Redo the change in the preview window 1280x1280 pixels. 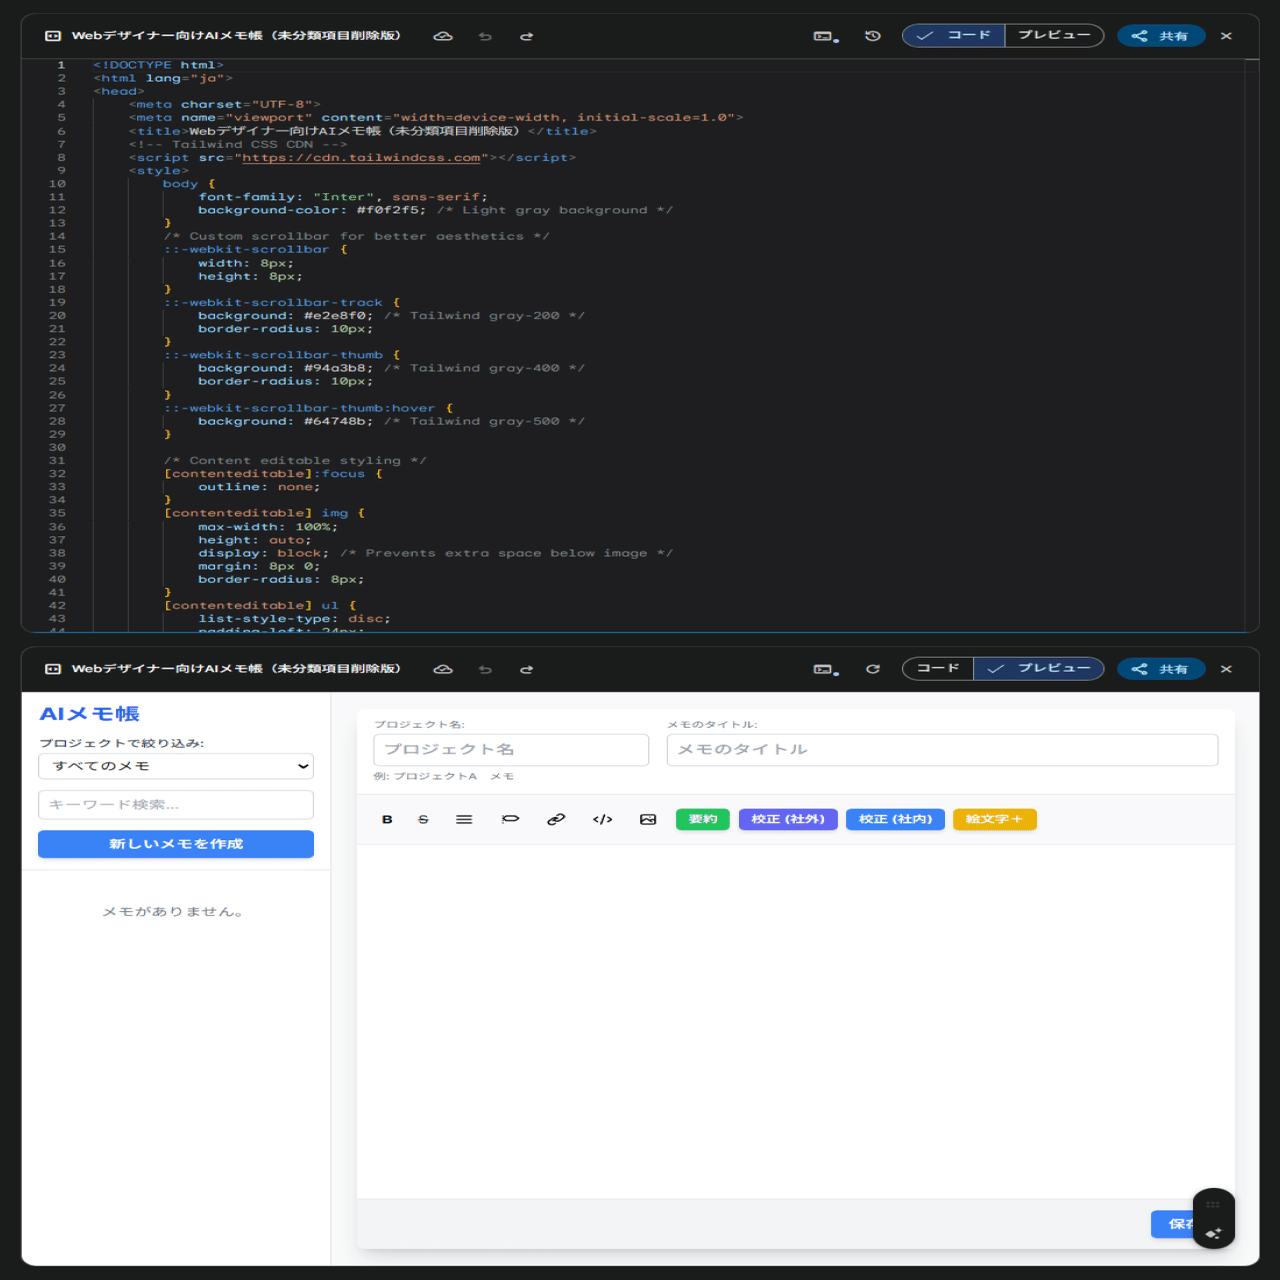(x=526, y=669)
